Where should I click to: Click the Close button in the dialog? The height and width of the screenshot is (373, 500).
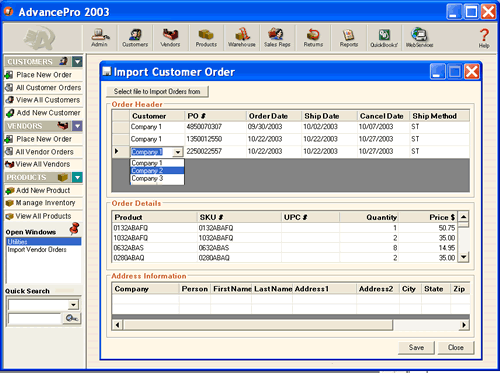[456, 348]
